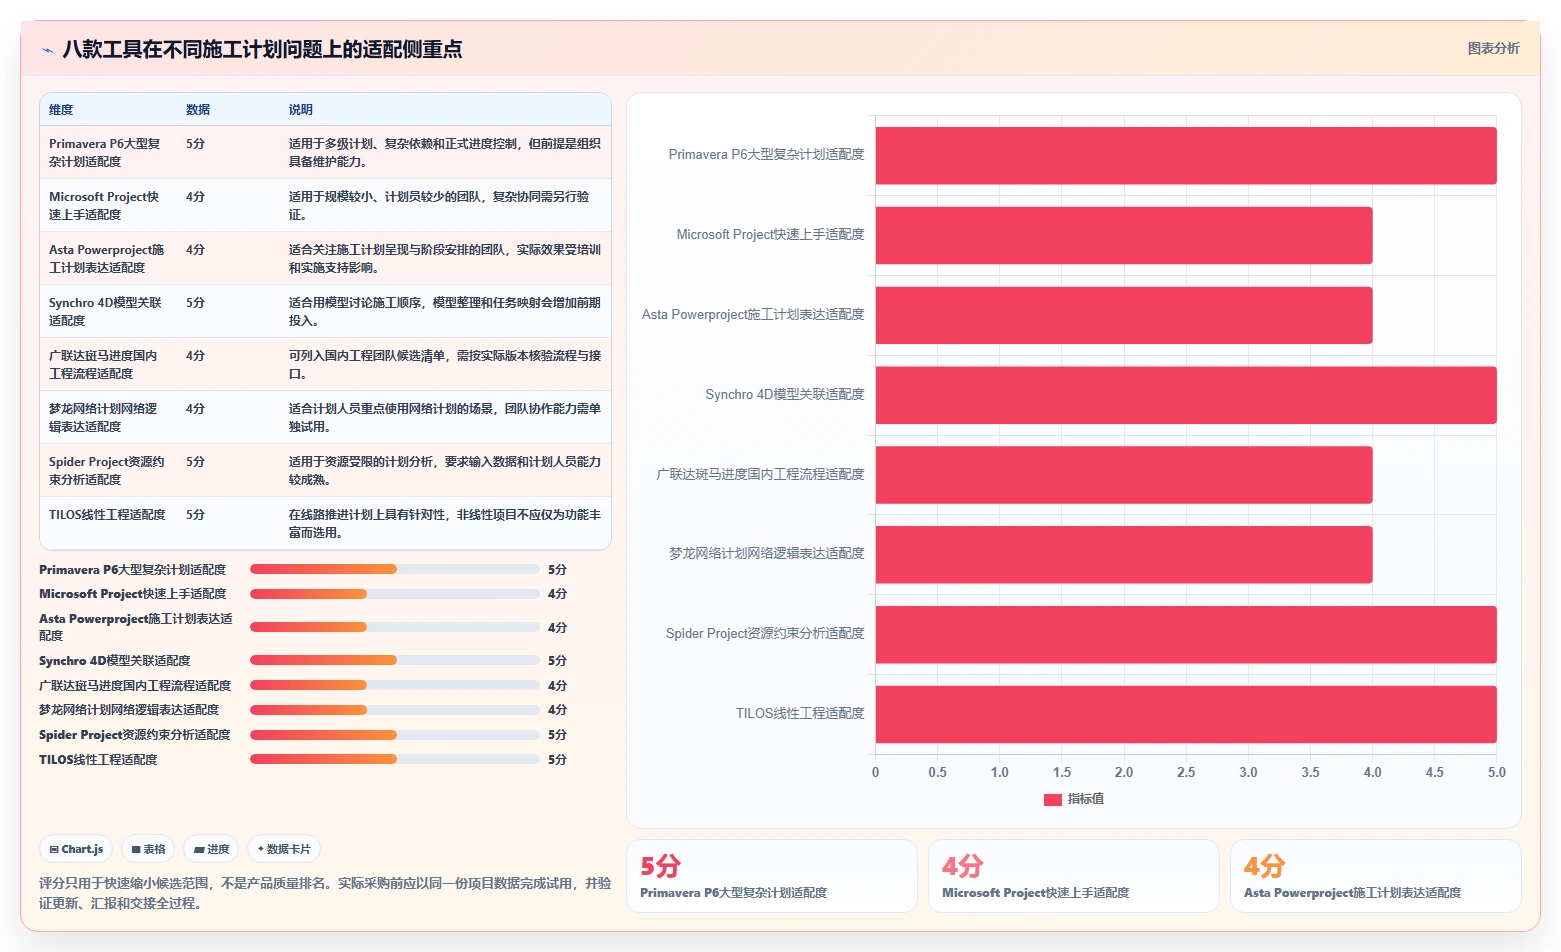Click the Spider Project chart bar
1561x952 pixels.
(x=1186, y=634)
